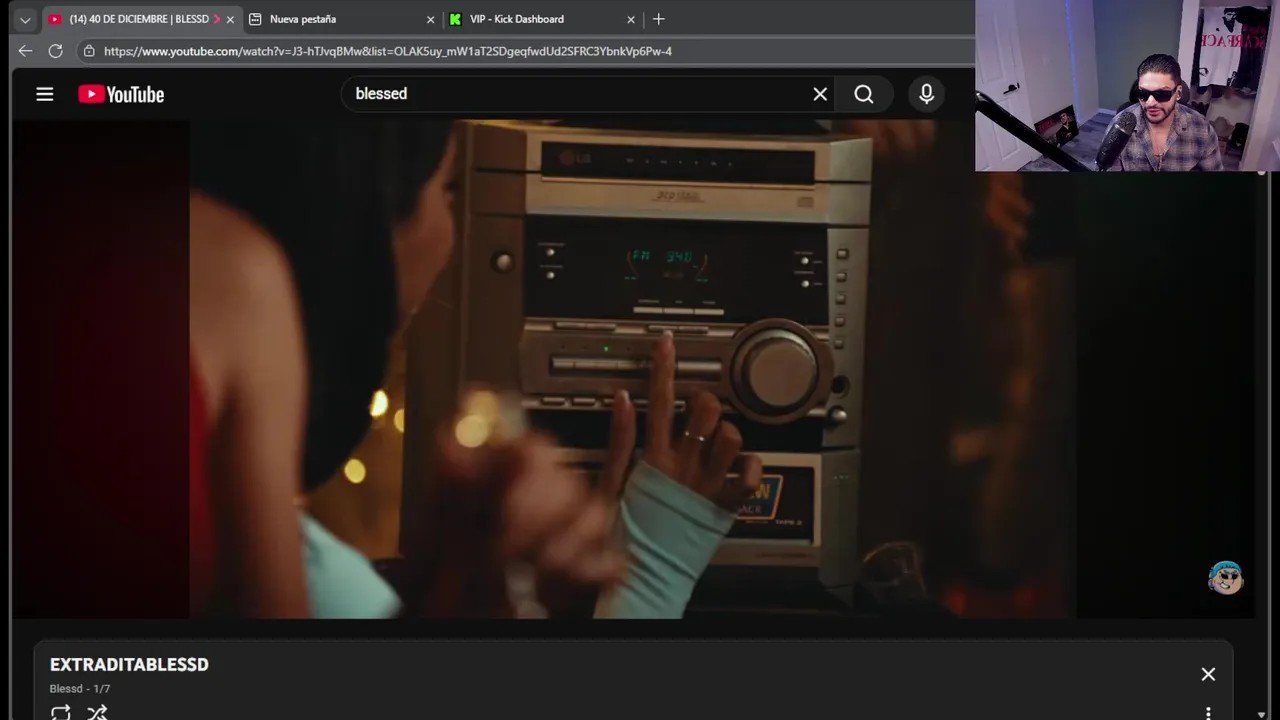Toggle playlist loop button
Image resolution: width=1280 pixels, height=720 pixels.
(x=61, y=712)
